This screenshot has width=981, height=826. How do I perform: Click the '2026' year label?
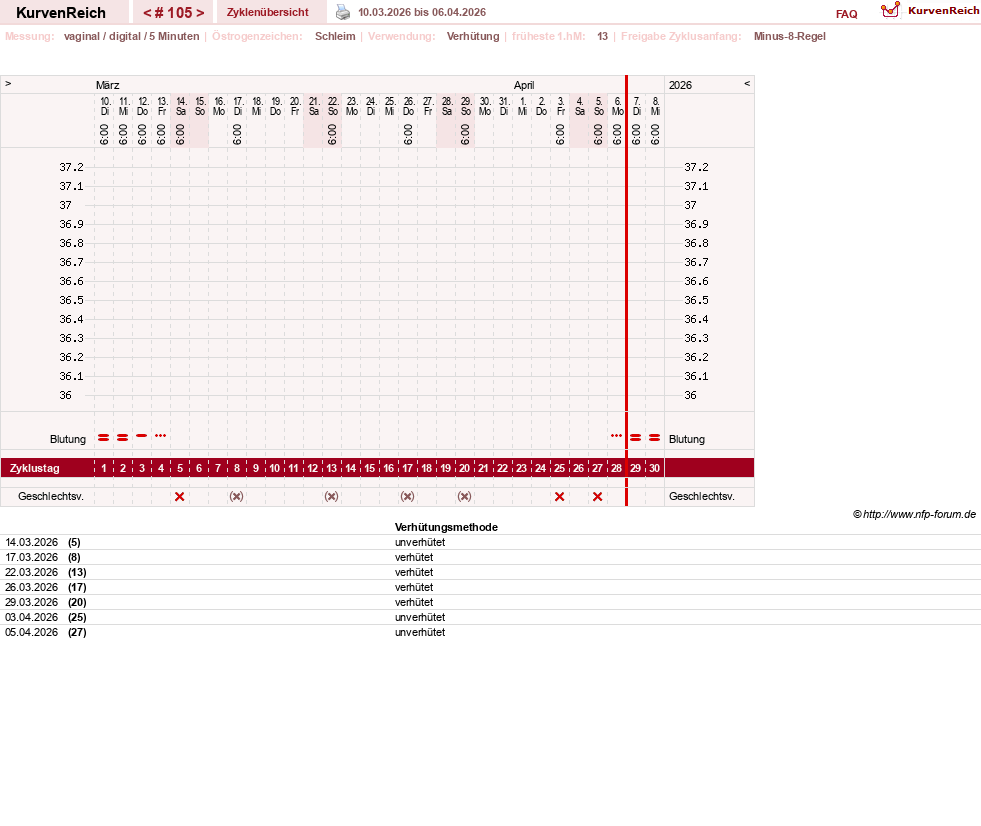click(x=680, y=85)
